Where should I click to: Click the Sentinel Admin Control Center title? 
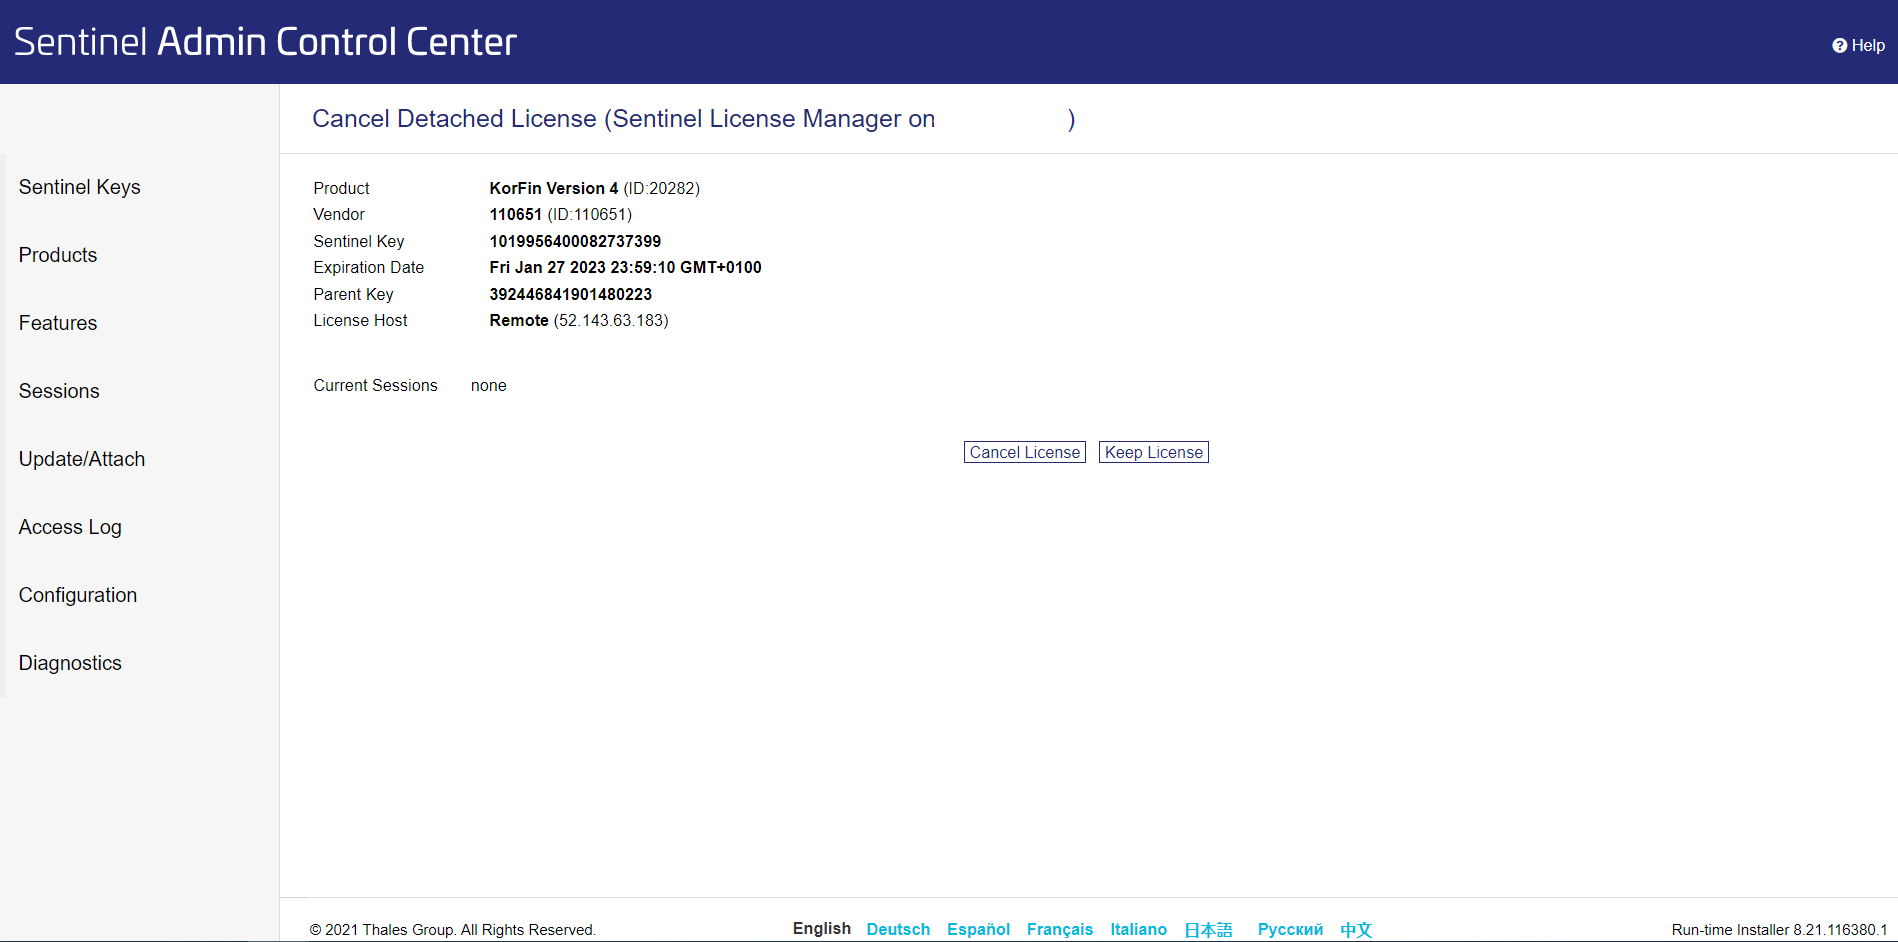coord(265,42)
